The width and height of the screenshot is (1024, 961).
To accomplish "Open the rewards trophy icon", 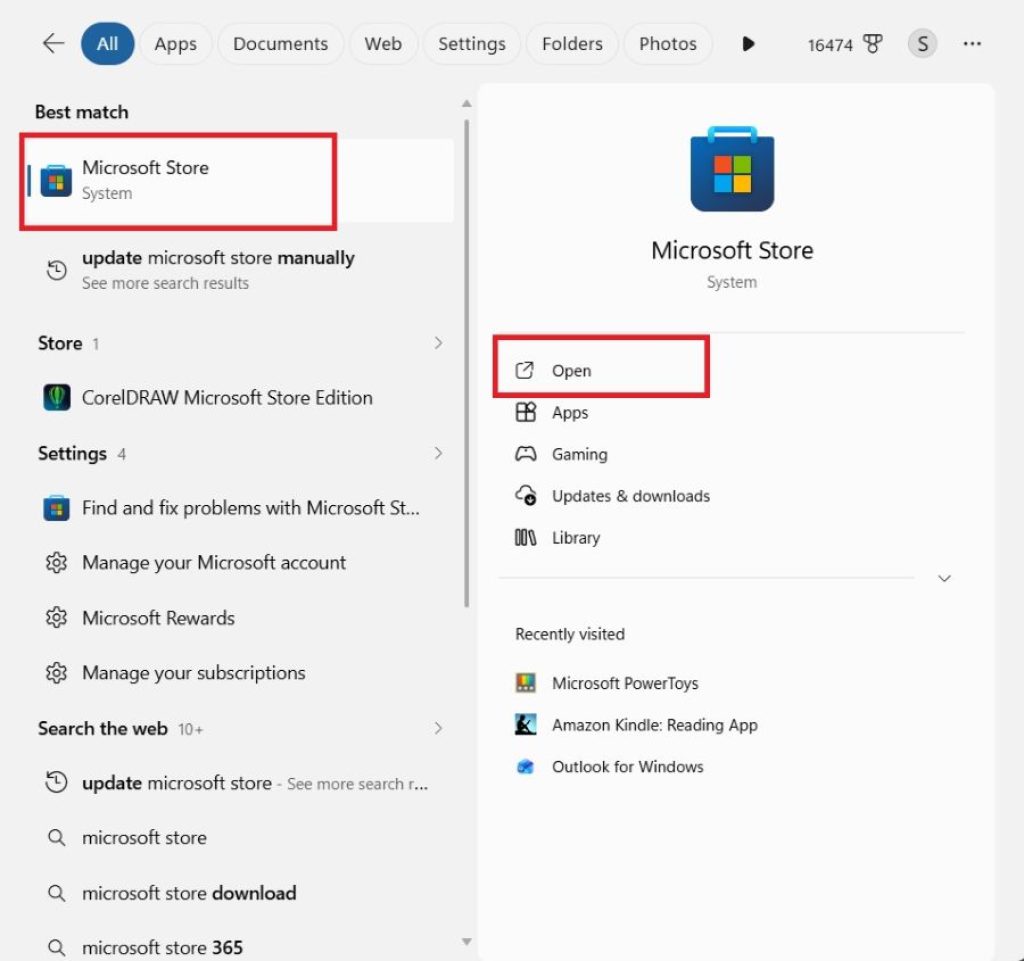I will pos(872,44).
